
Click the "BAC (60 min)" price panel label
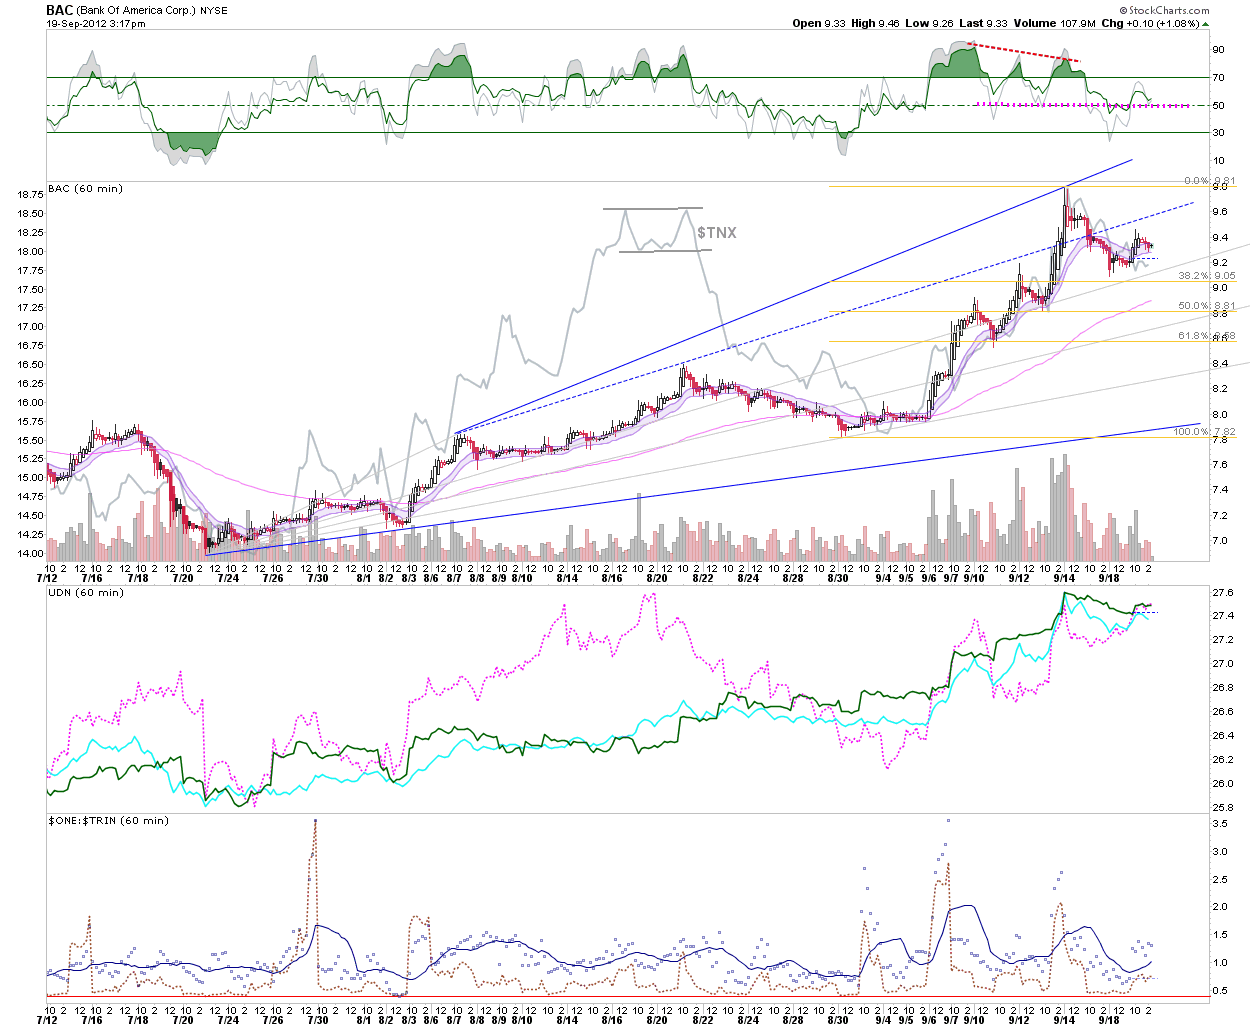click(x=85, y=189)
